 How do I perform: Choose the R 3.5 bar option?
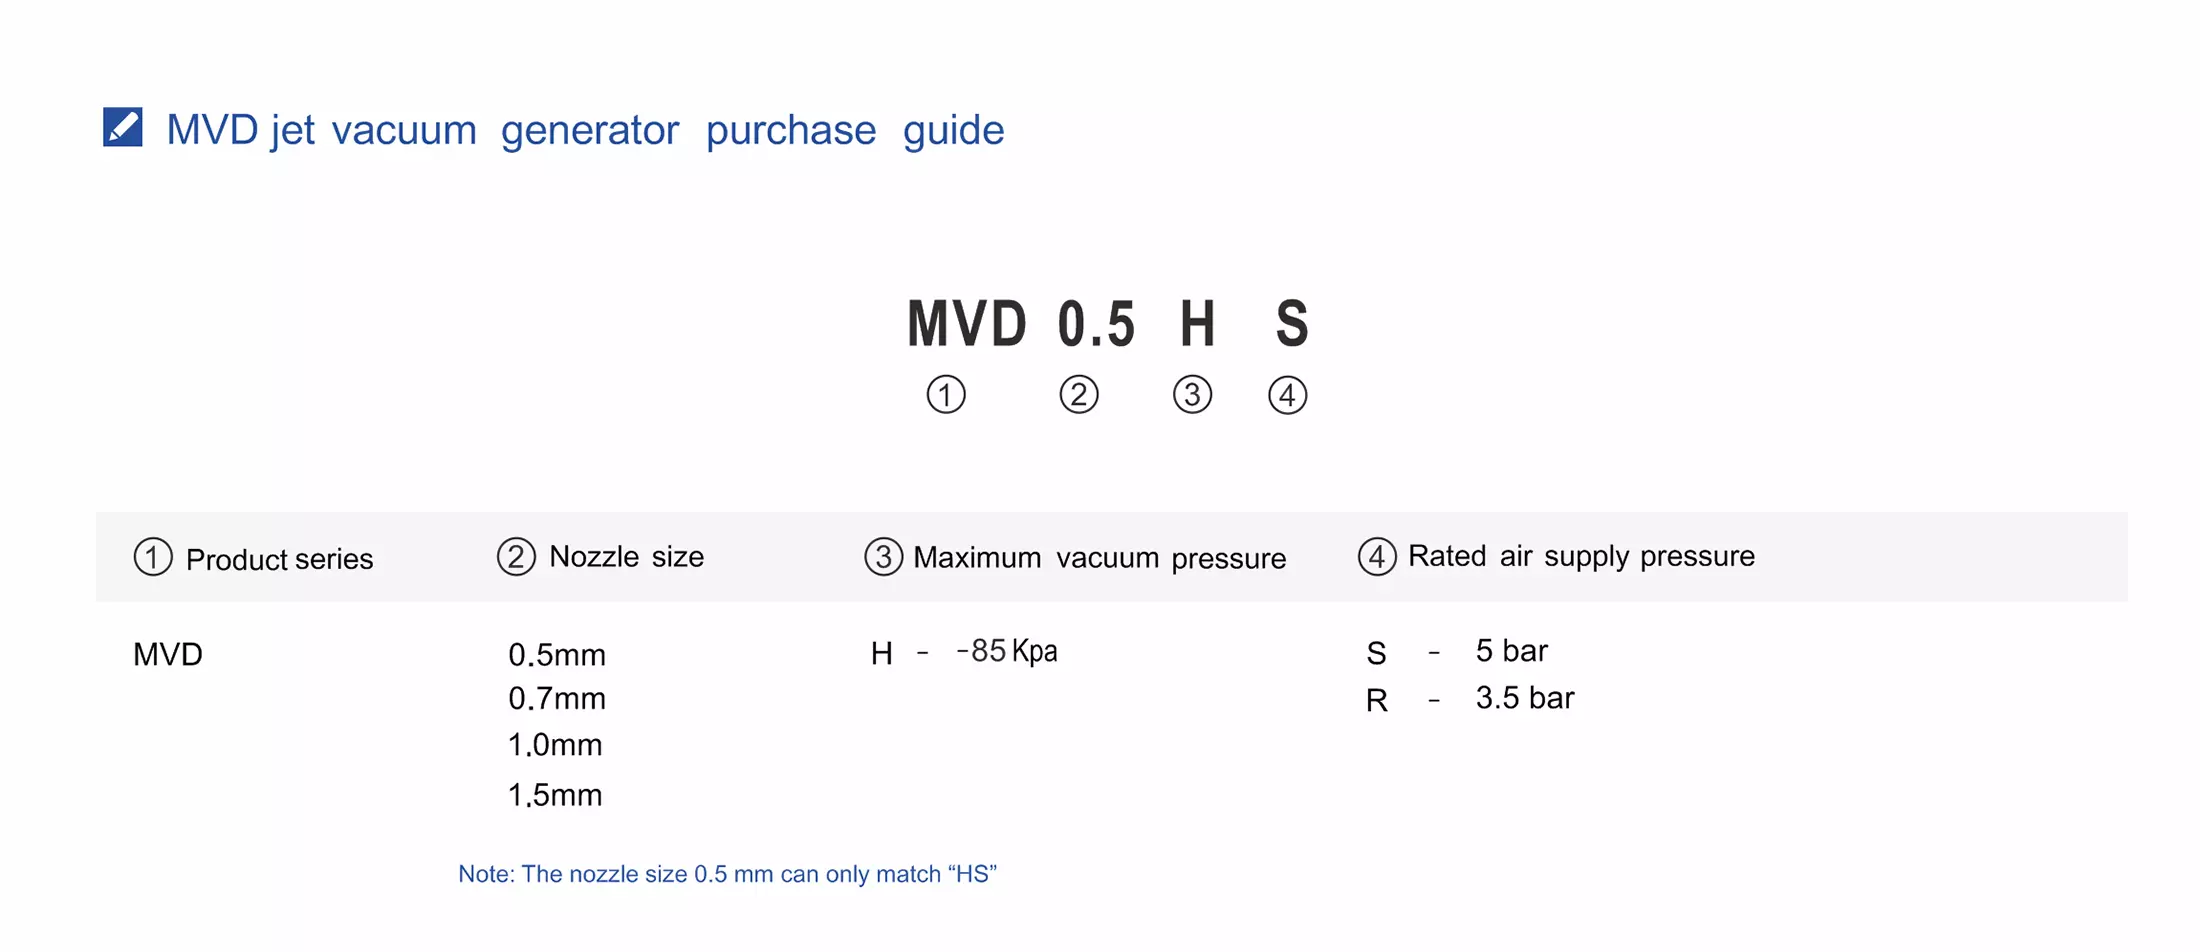pyautogui.click(x=1470, y=698)
